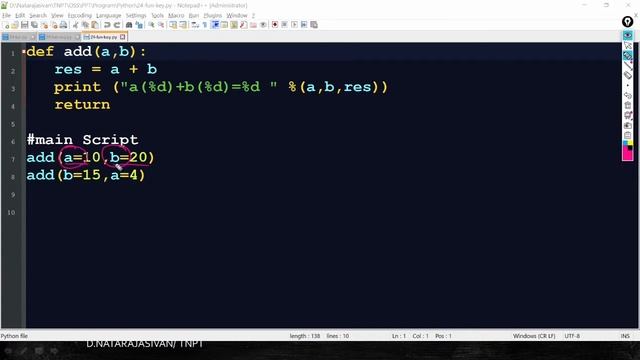Toggle word wrap in the toolbar
This screenshot has height=360, width=640.
(x=195, y=25)
